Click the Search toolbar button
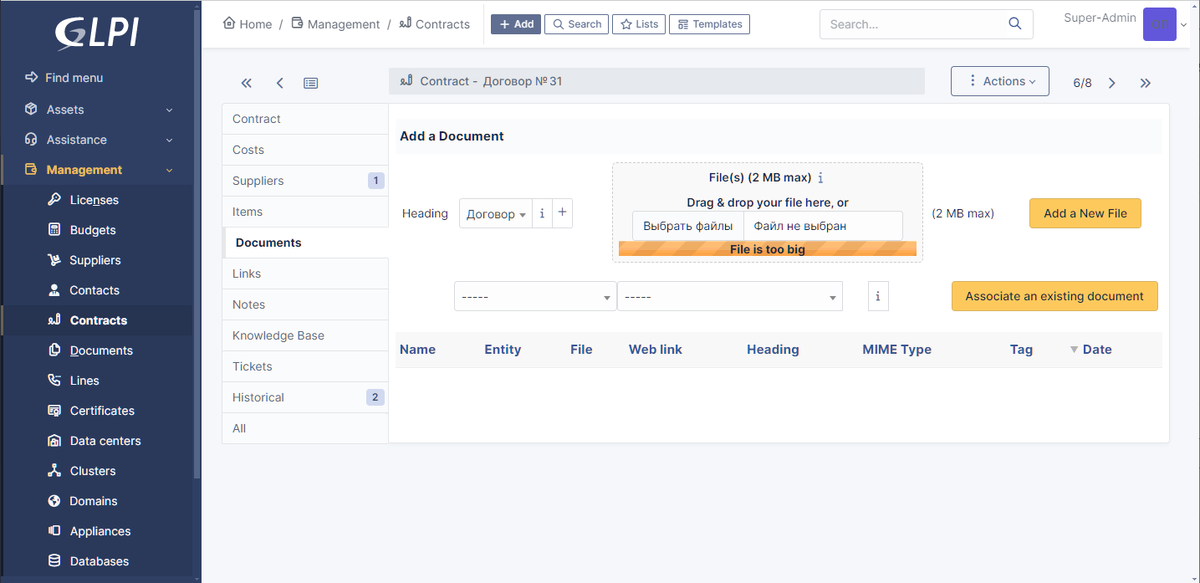The image size is (1200, 583). (x=577, y=24)
